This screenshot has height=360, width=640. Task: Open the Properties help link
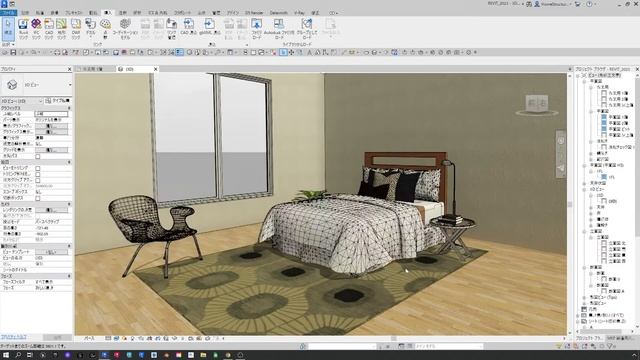click(13, 337)
